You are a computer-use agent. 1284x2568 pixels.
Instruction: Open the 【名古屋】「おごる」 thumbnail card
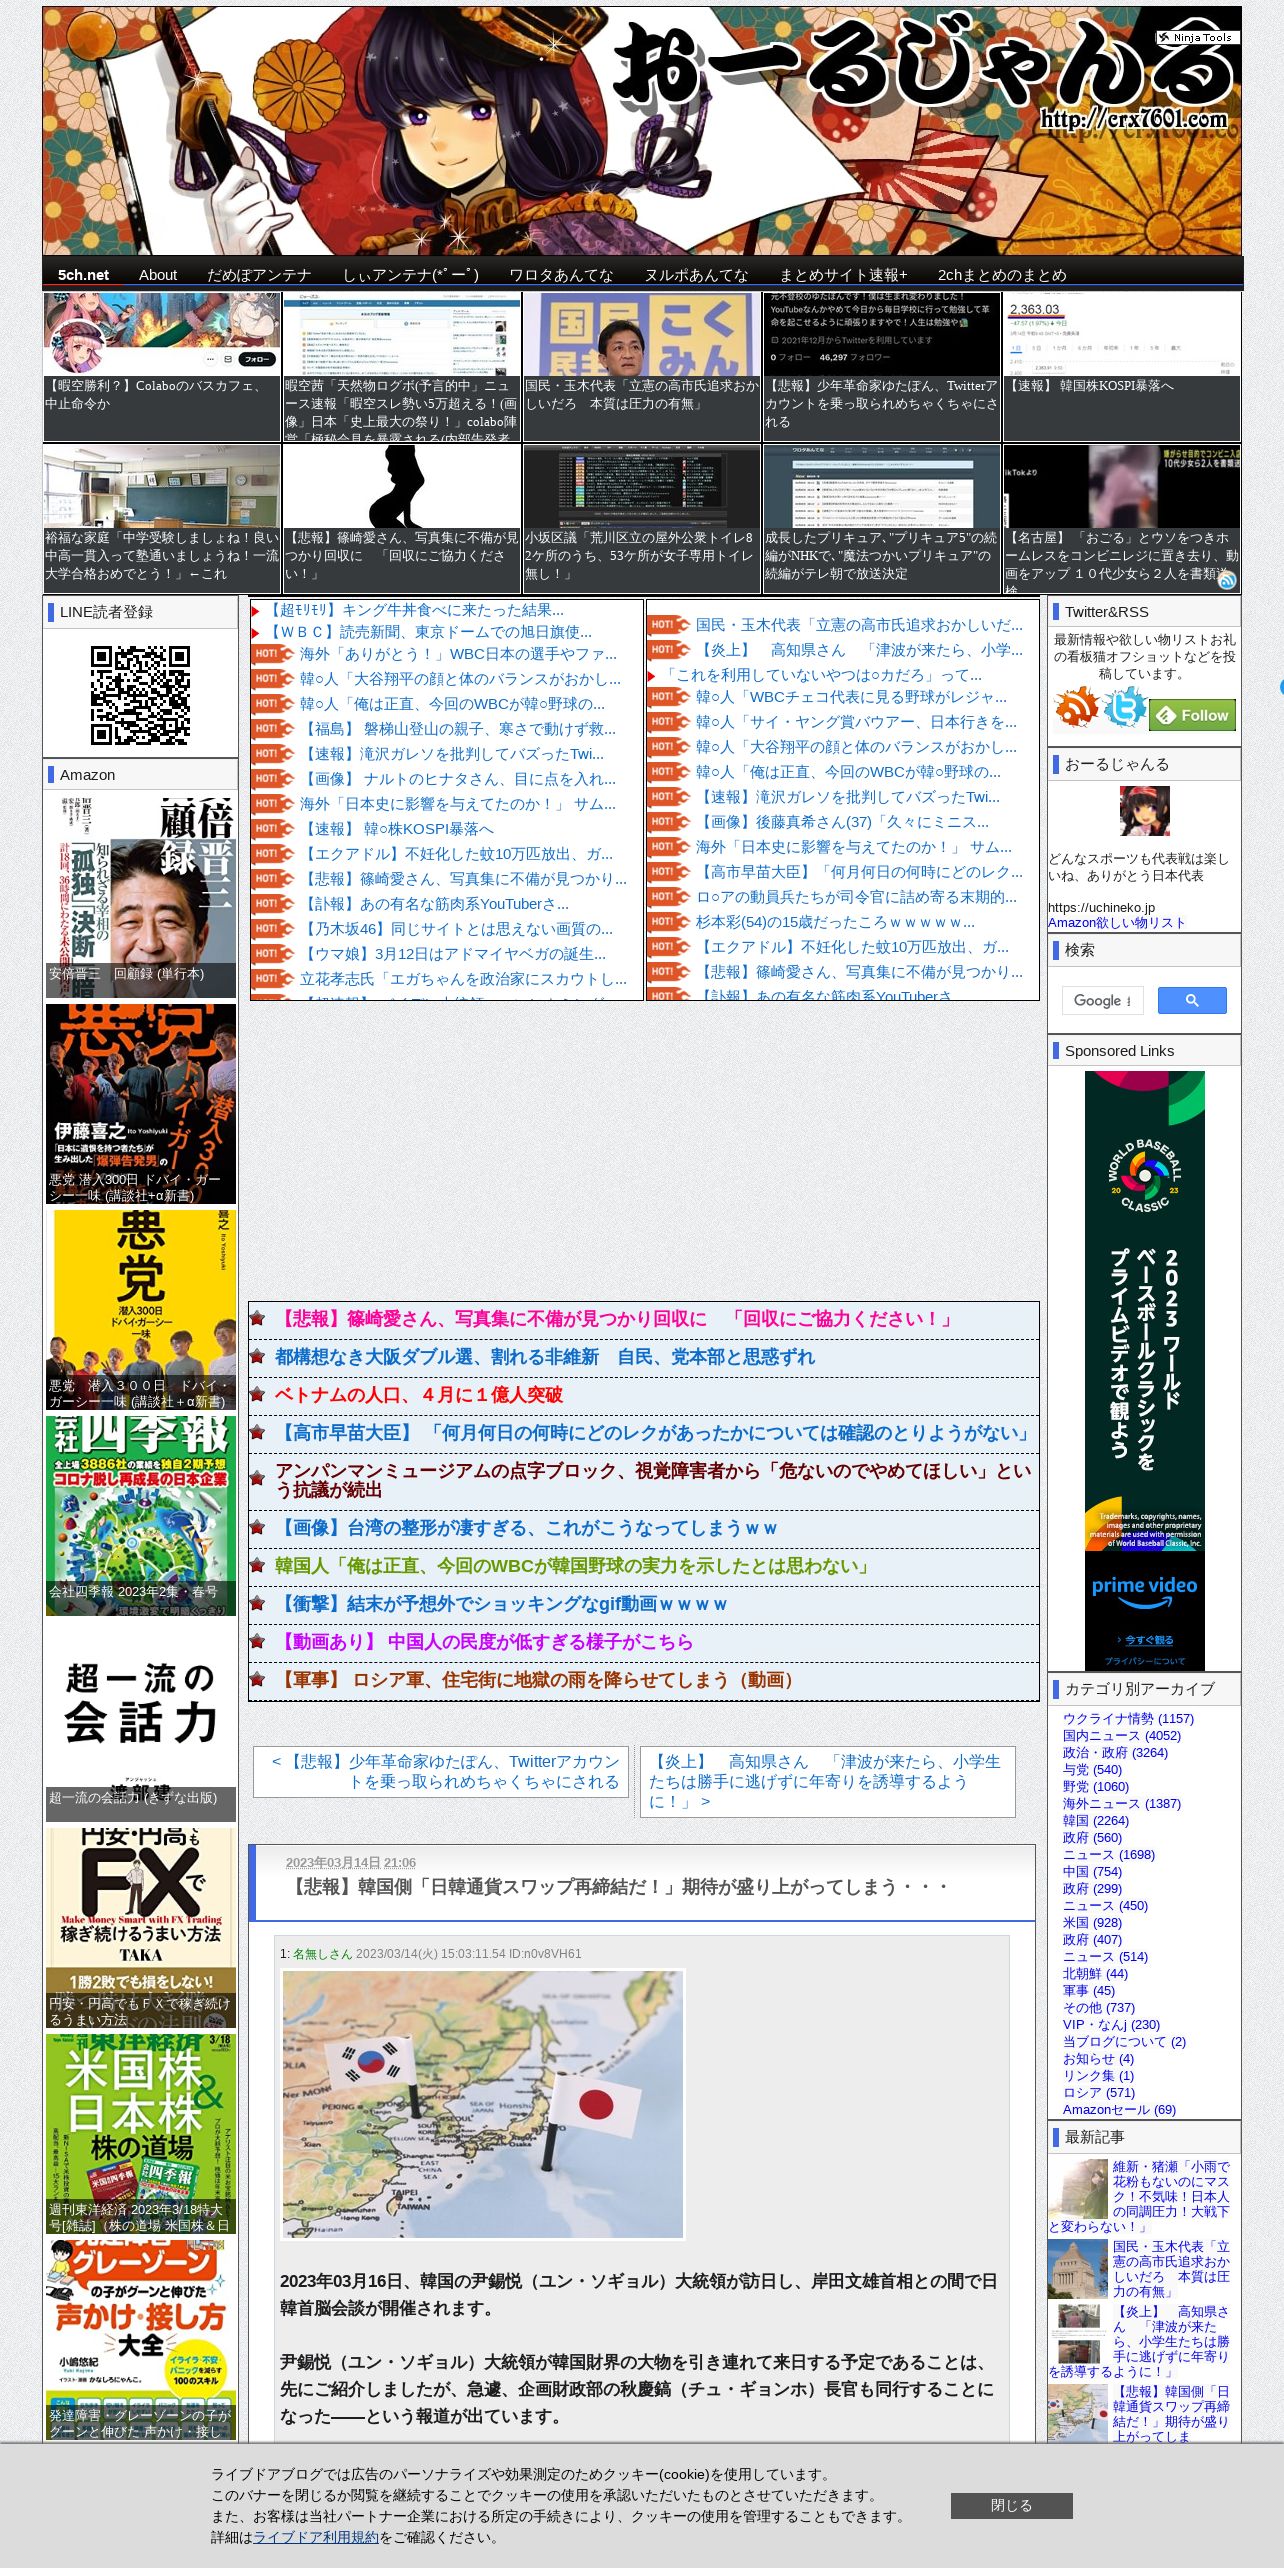click(x=1122, y=519)
